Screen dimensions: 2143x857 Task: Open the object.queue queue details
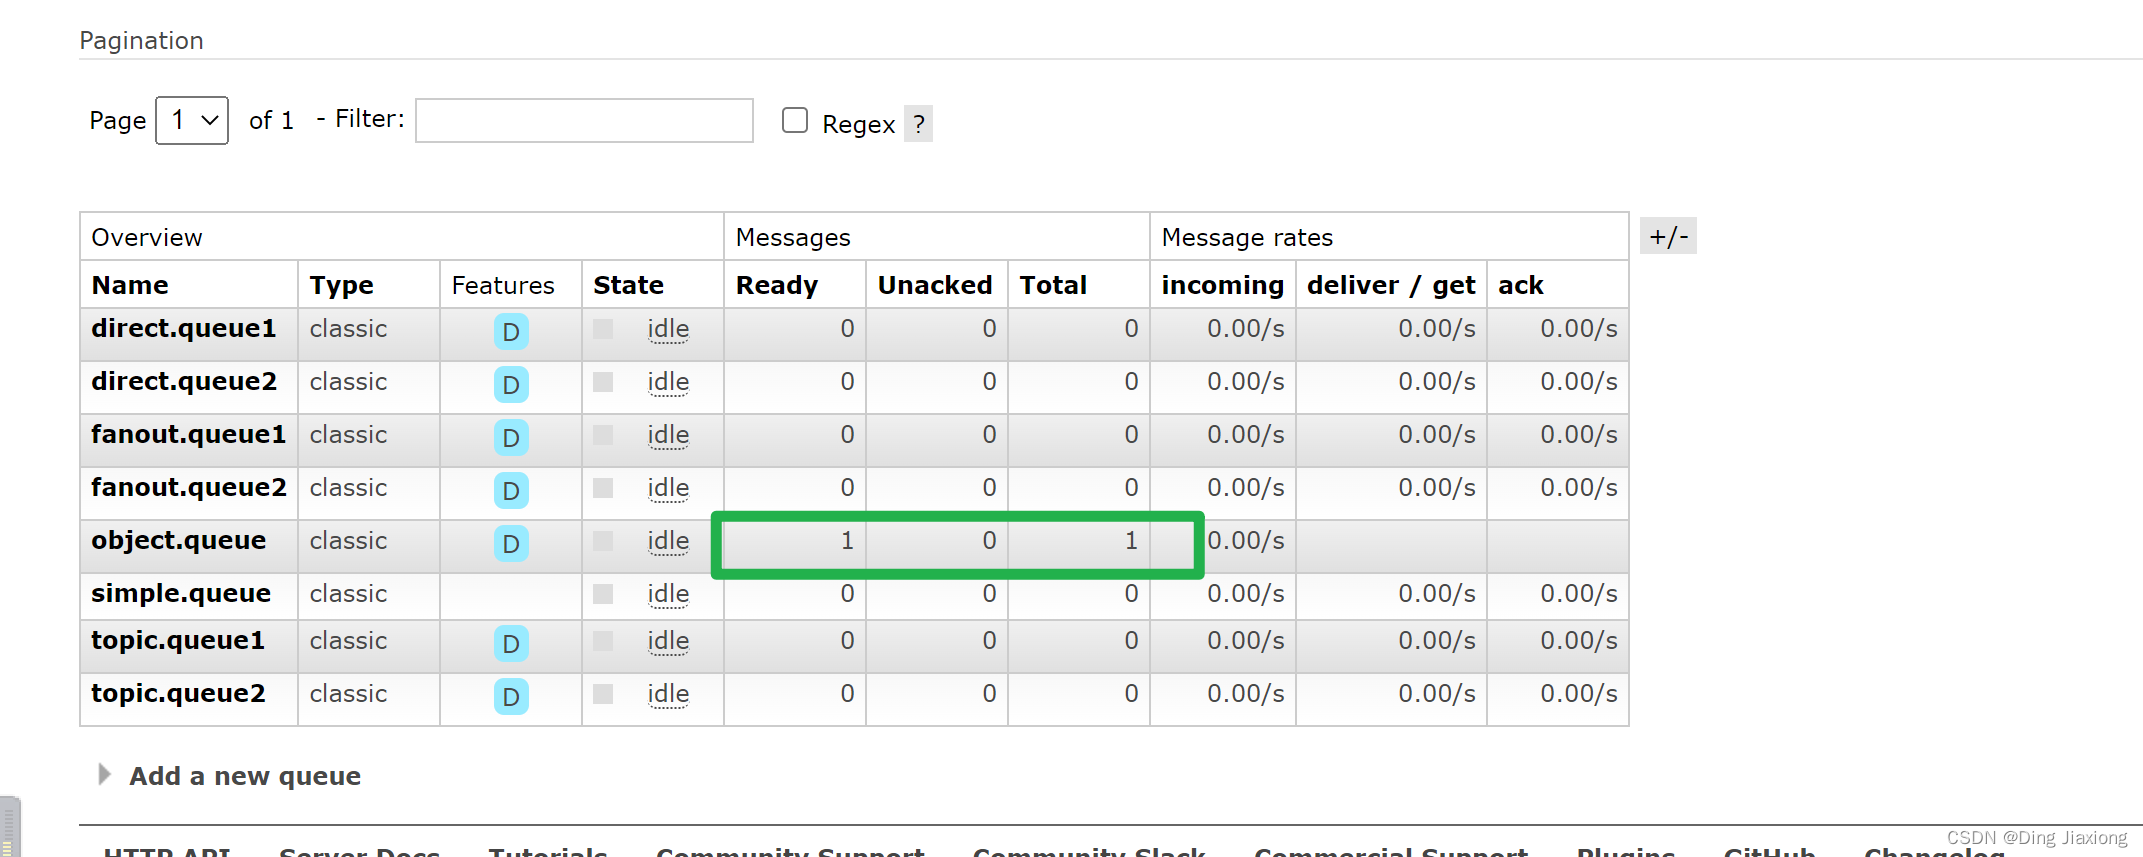179,540
